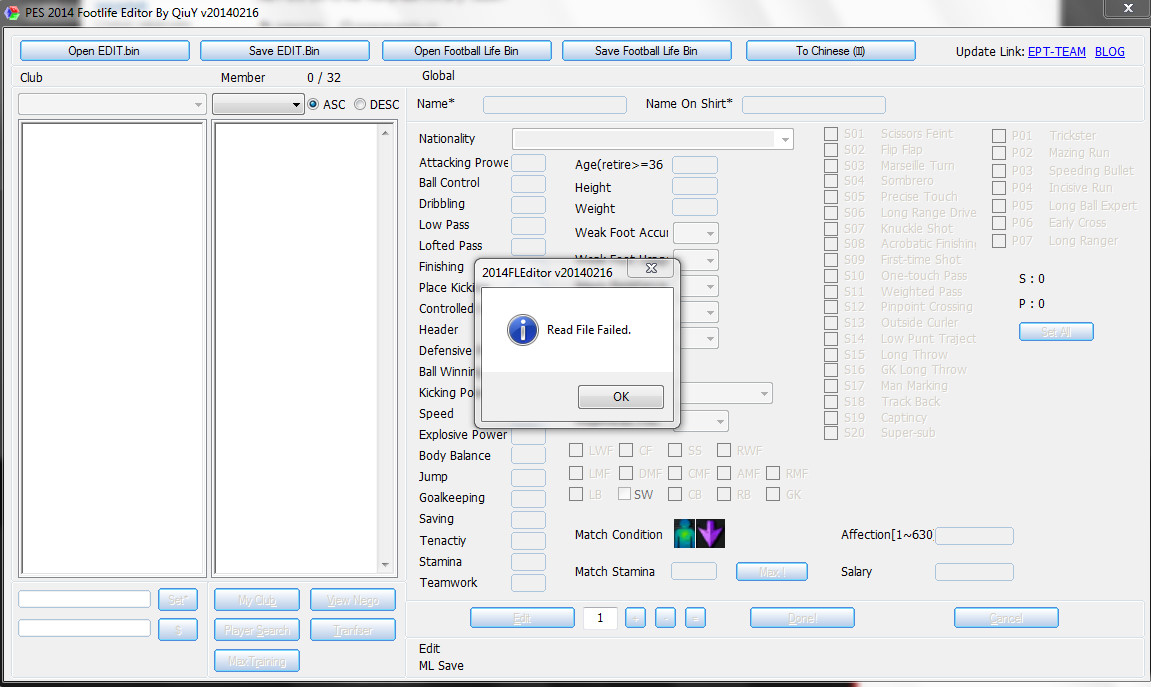This screenshot has height=687, width=1151.
Task: Expand the Weak Foot Accuracy dropdown
Action: click(x=696, y=233)
